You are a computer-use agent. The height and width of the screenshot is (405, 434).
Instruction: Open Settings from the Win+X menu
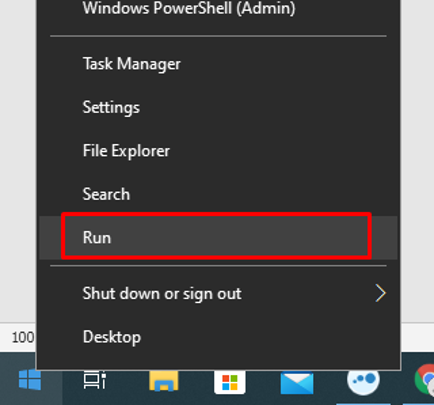click(x=218, y=107)
